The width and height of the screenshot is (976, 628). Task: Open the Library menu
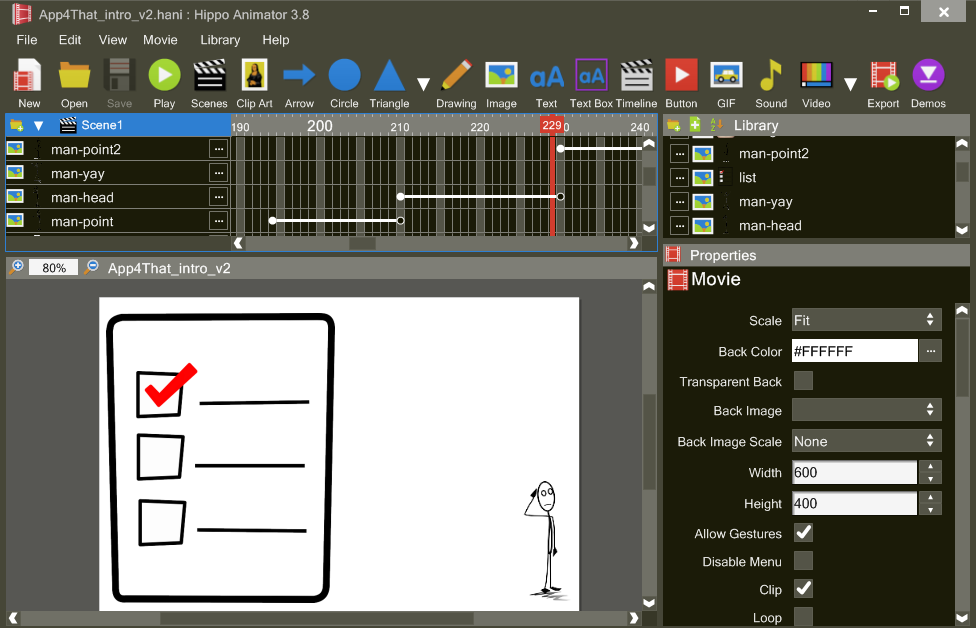pos(220,40)
